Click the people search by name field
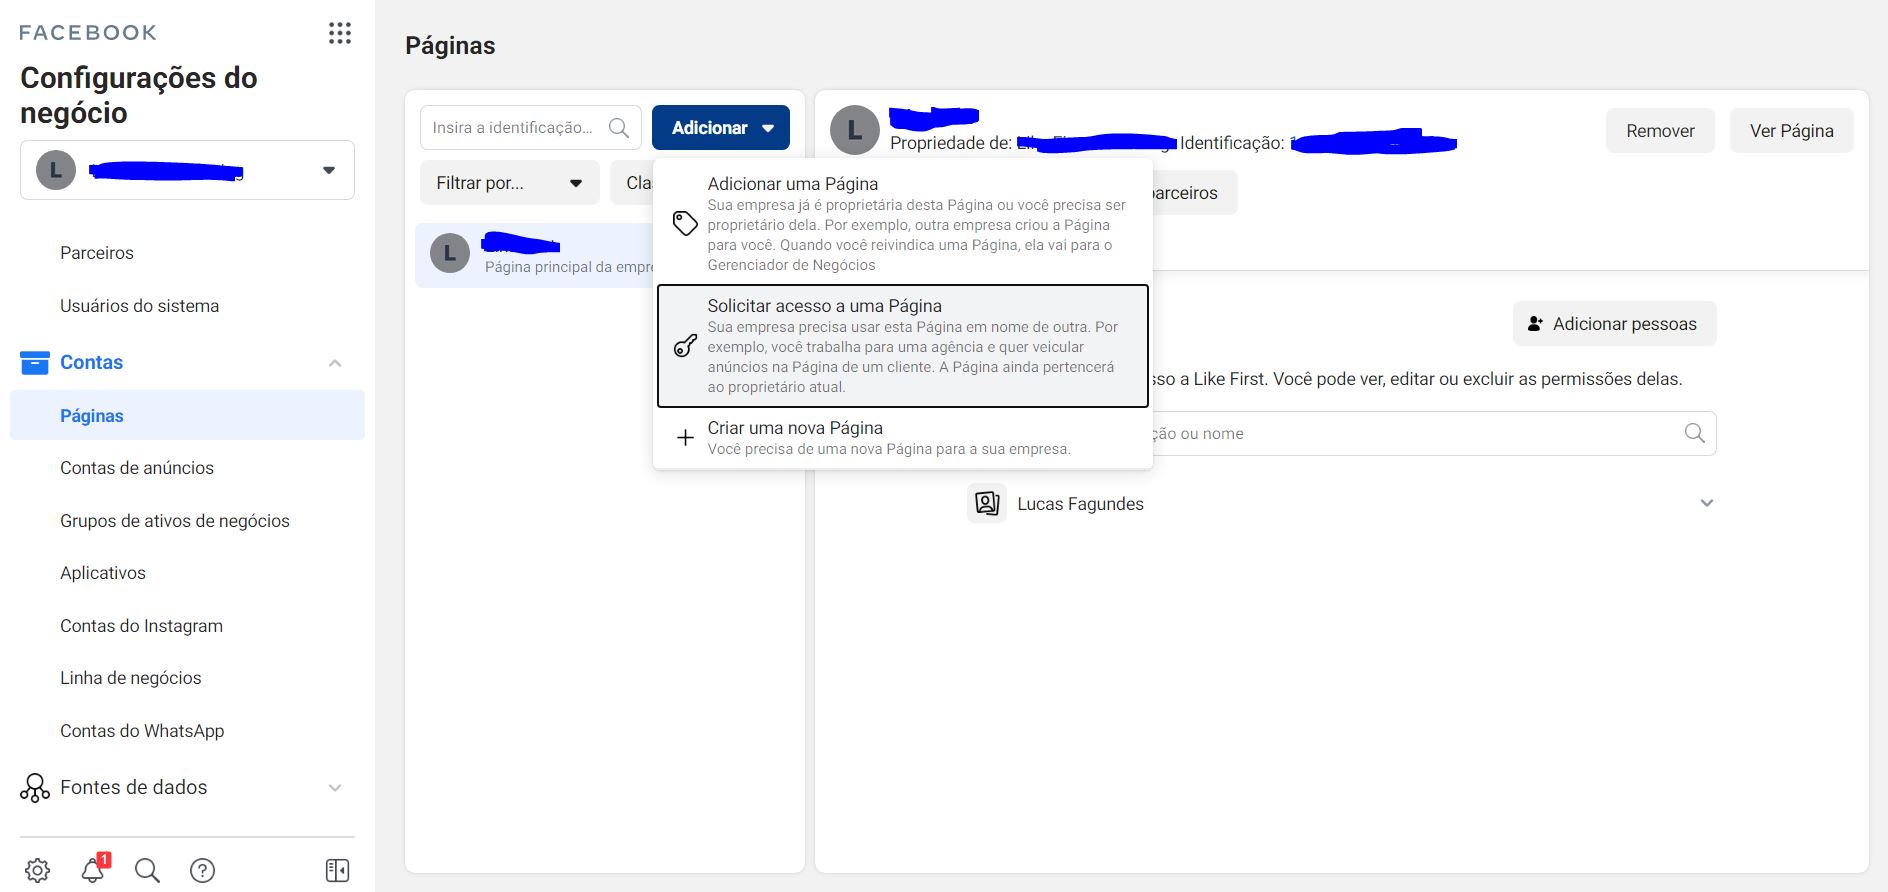 click(x=1434, y=433)
